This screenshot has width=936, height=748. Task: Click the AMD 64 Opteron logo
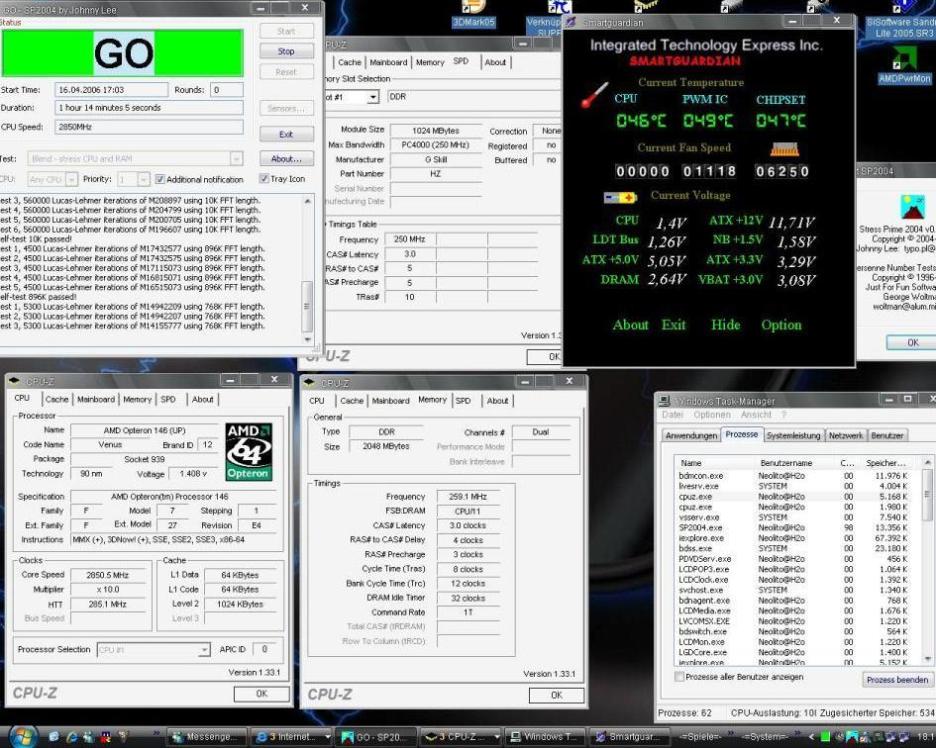click(x=249, y=452)
